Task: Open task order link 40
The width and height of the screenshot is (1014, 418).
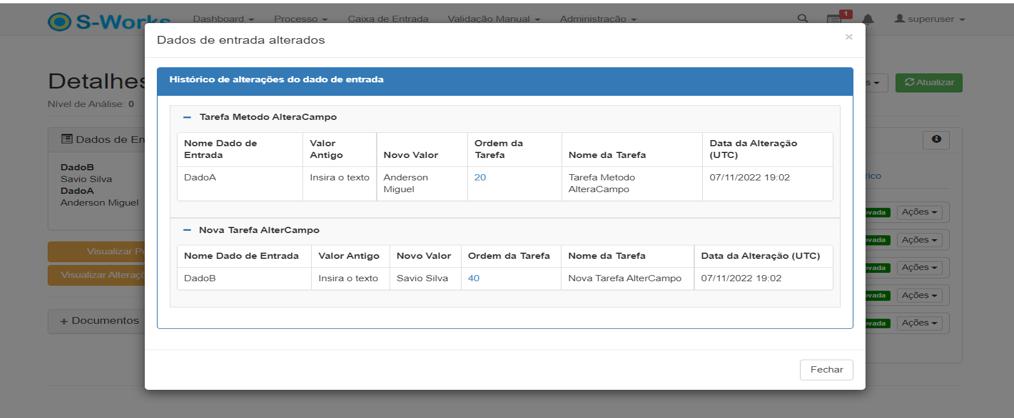Action: [x=473, y=278]
